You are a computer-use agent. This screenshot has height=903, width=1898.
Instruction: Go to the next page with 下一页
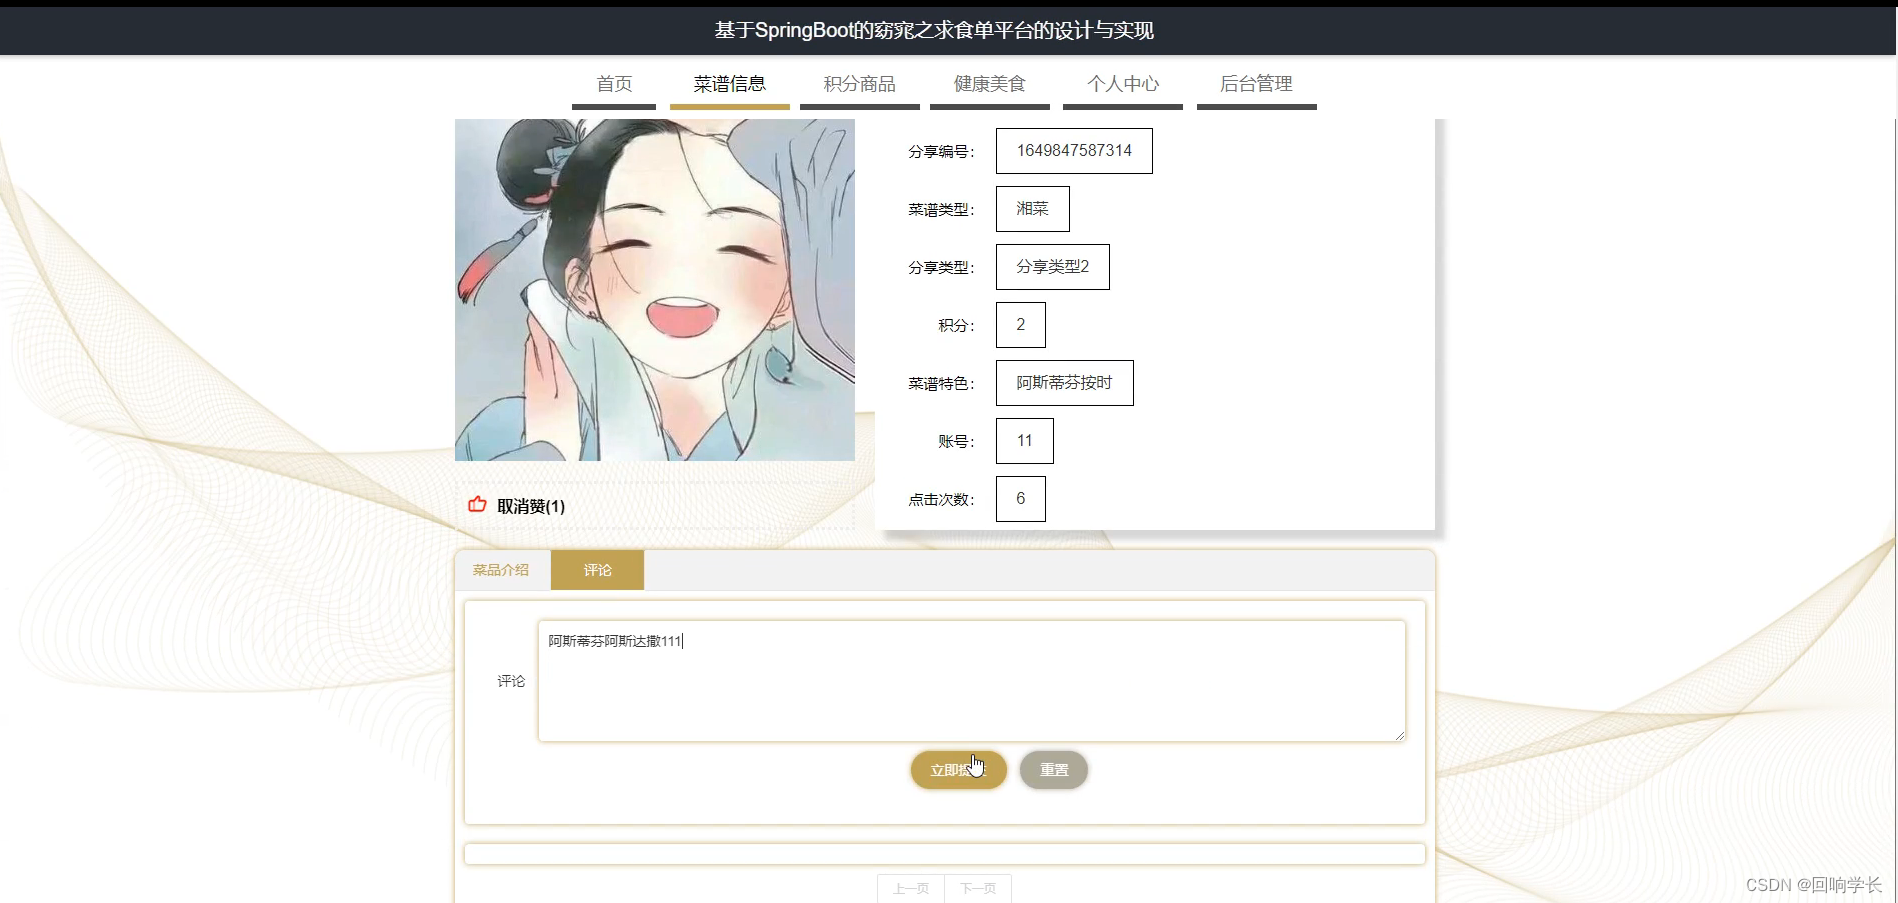click(x=977, y=888)
